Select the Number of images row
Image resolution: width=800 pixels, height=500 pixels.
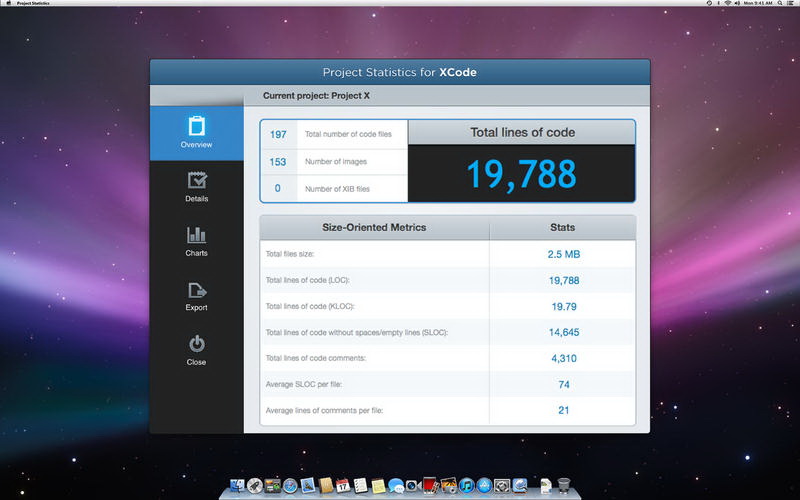[x=334, y=161]
